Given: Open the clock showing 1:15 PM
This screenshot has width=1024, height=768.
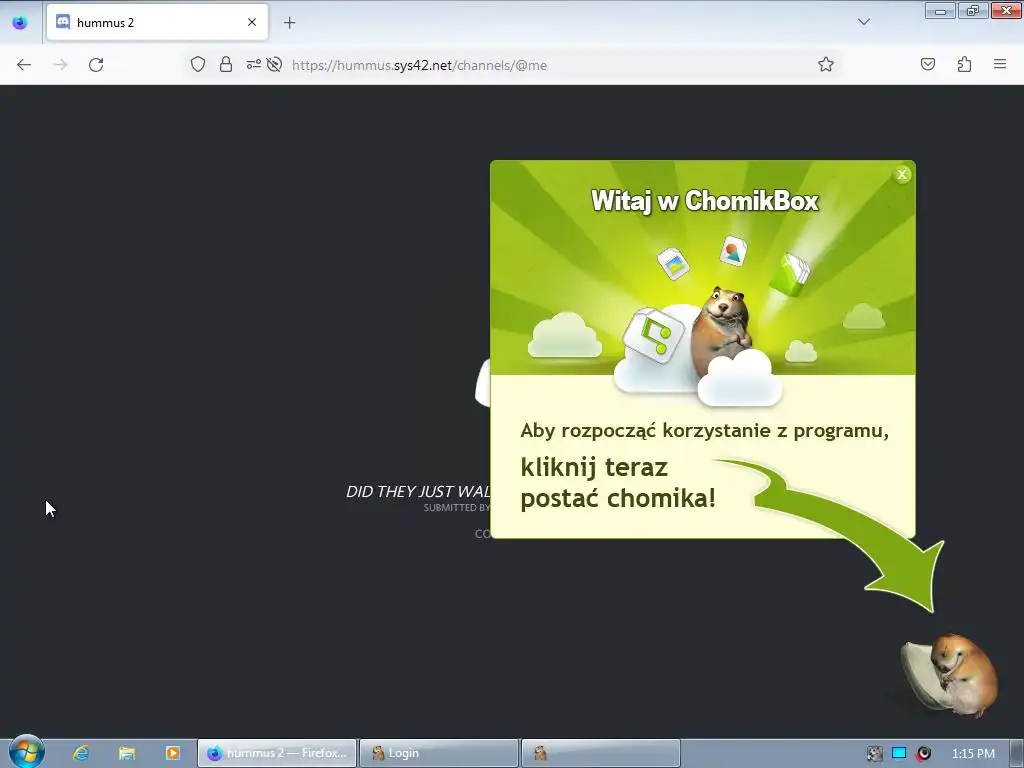Looking at the screenshot, I should [x=973, y=754].
